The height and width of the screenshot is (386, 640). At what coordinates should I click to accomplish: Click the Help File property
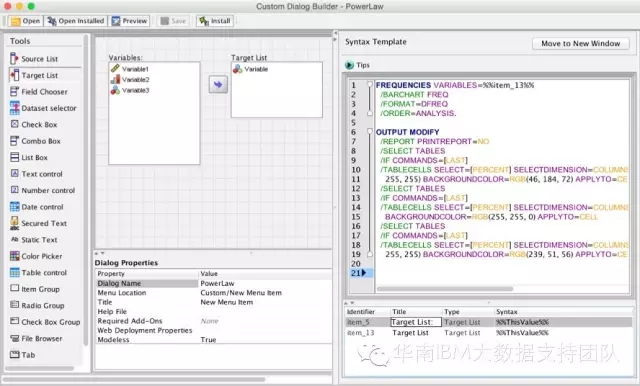click(112, 311)
